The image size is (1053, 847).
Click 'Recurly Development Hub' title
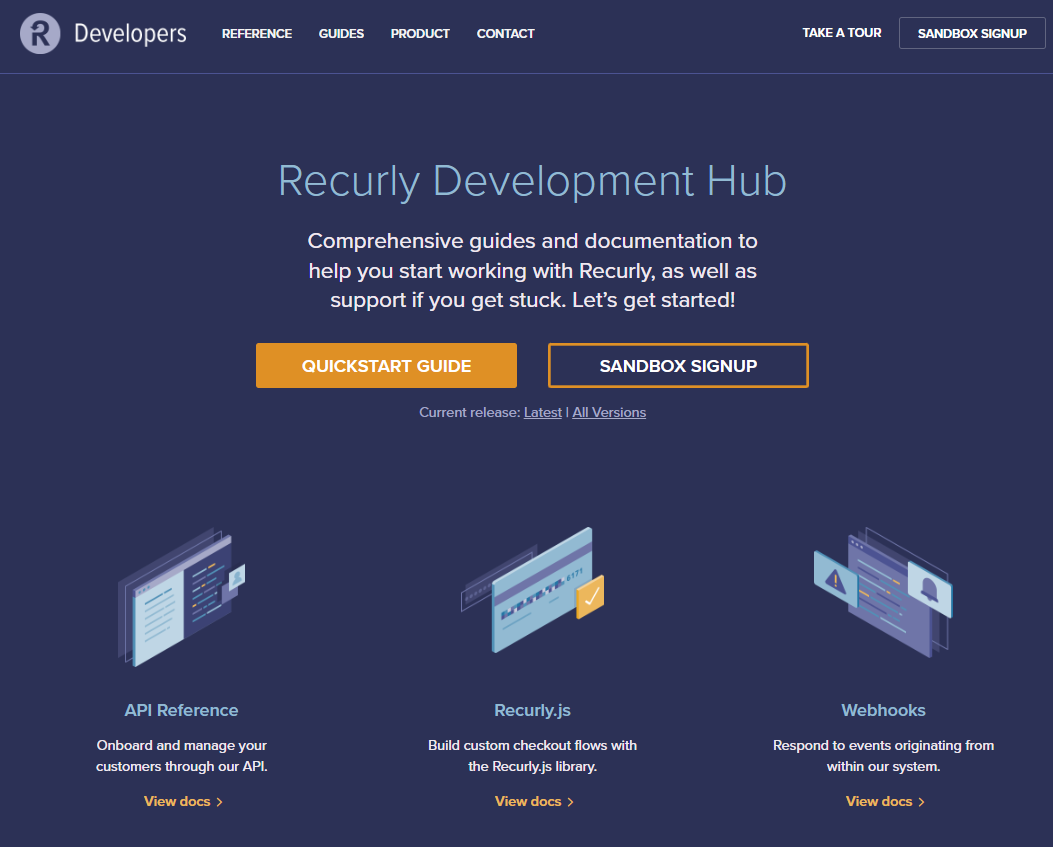533,181
